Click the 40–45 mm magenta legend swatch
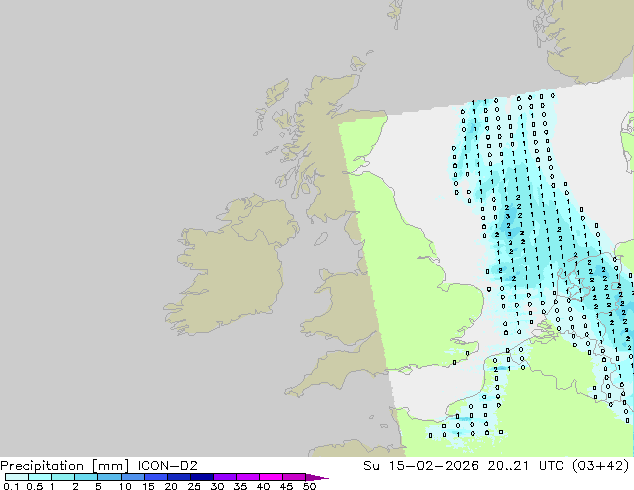Screen dimensions: 634x490 pos(271,477)
